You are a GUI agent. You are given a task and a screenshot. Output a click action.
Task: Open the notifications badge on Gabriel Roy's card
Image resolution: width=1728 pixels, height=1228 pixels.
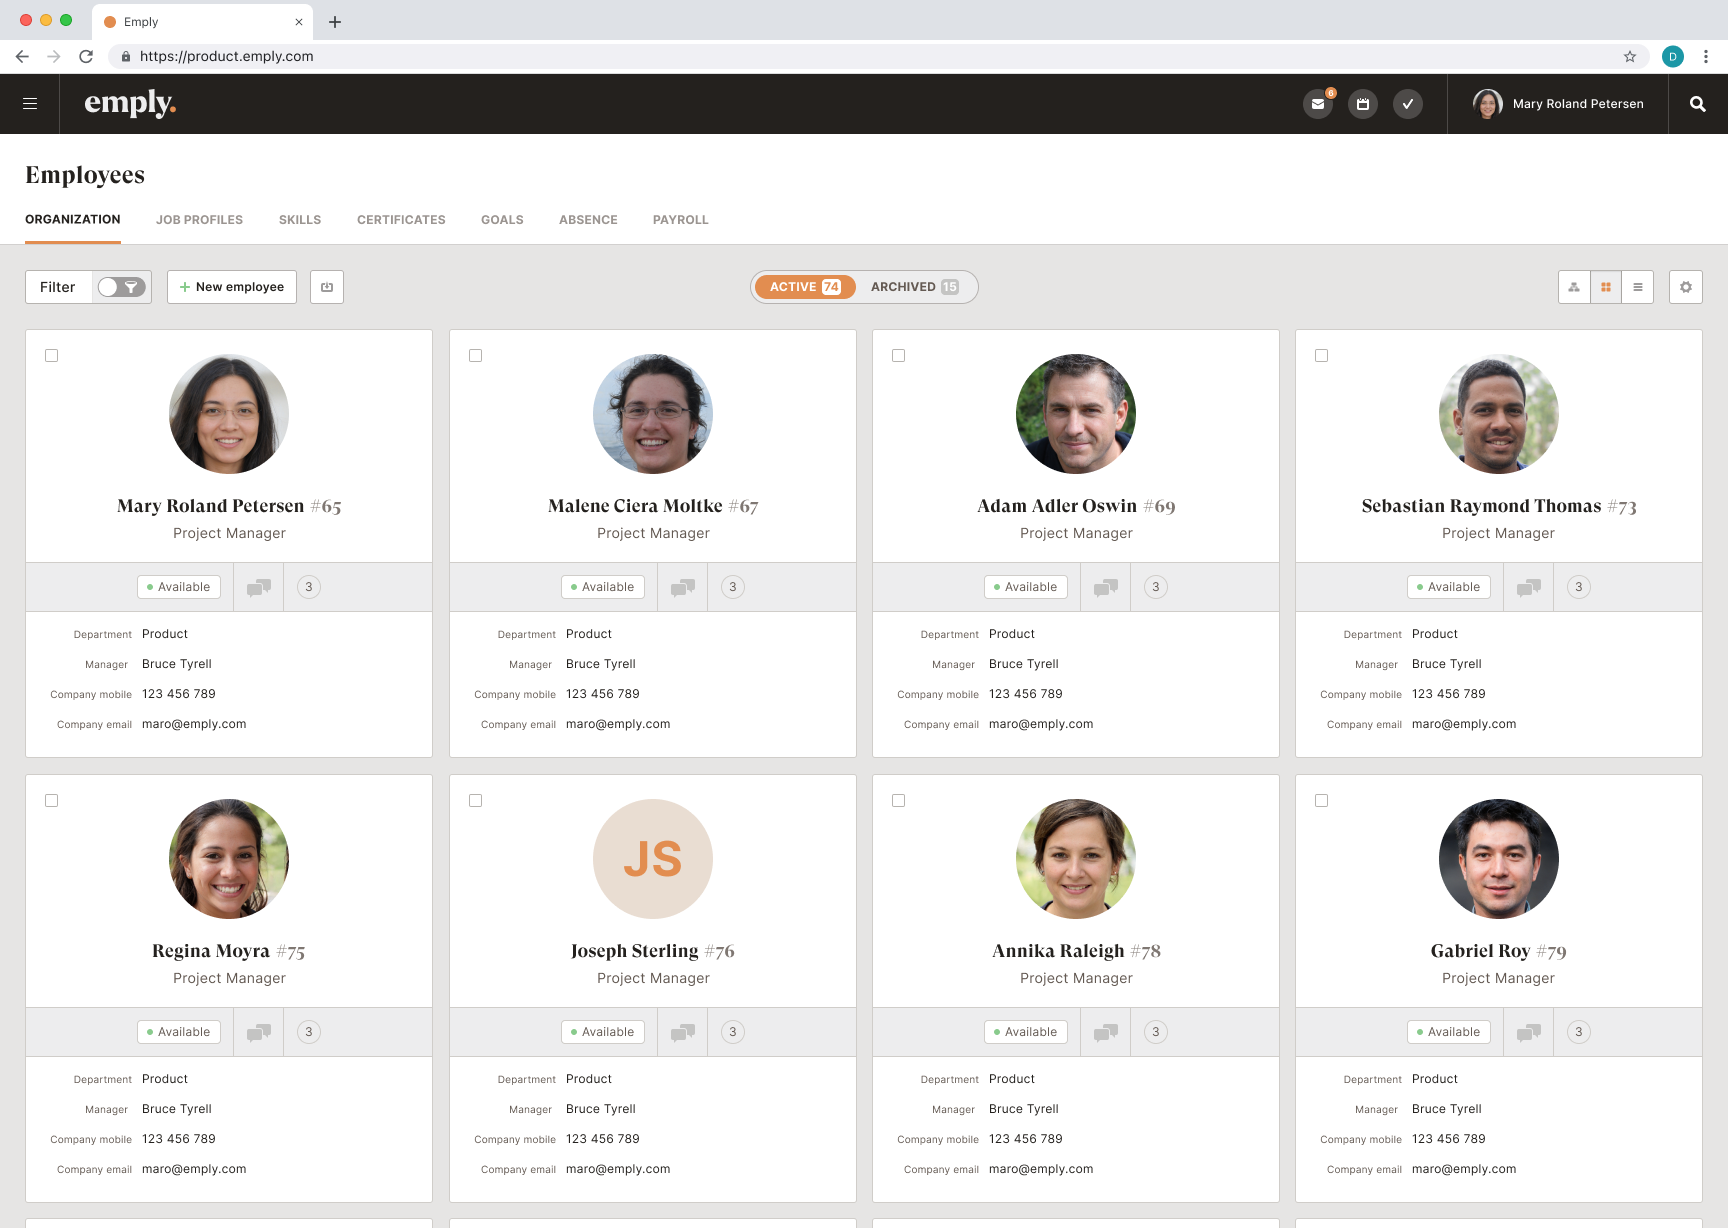tap(1578, 1031)
